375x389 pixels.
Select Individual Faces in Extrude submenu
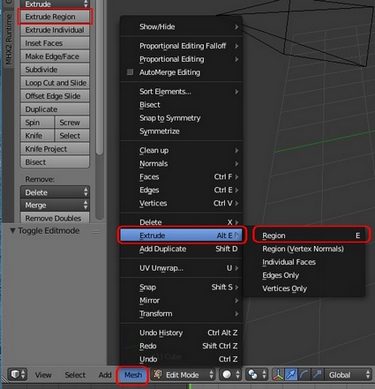289,262
